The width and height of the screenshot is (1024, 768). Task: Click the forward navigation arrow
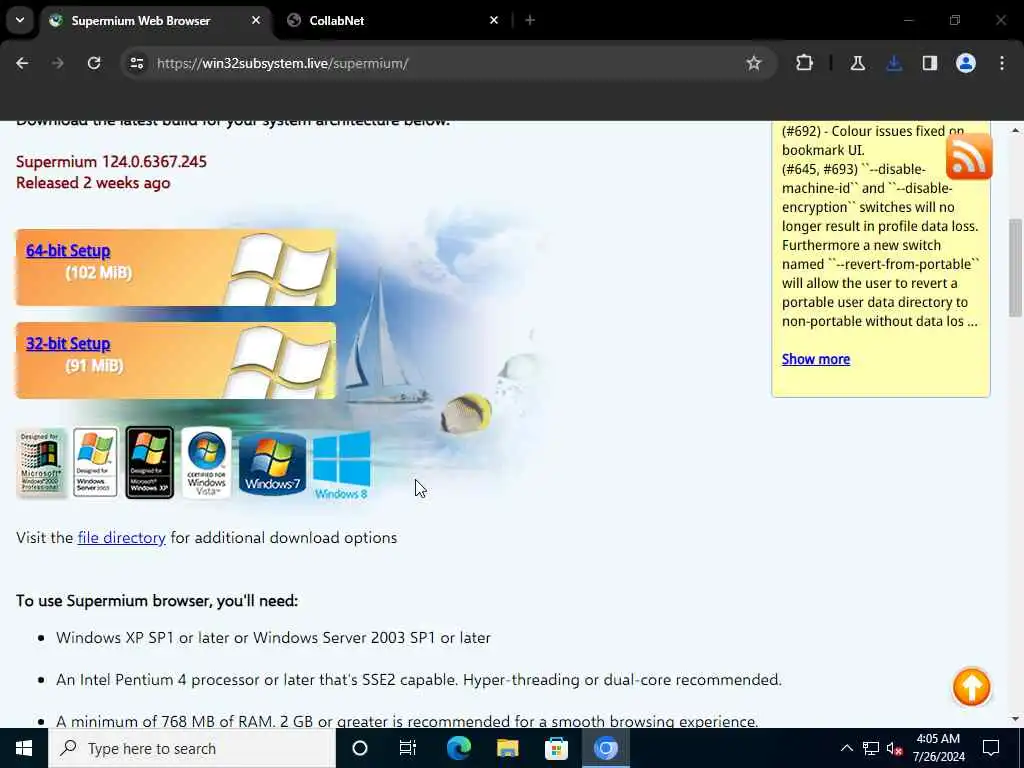pos(57,63)
